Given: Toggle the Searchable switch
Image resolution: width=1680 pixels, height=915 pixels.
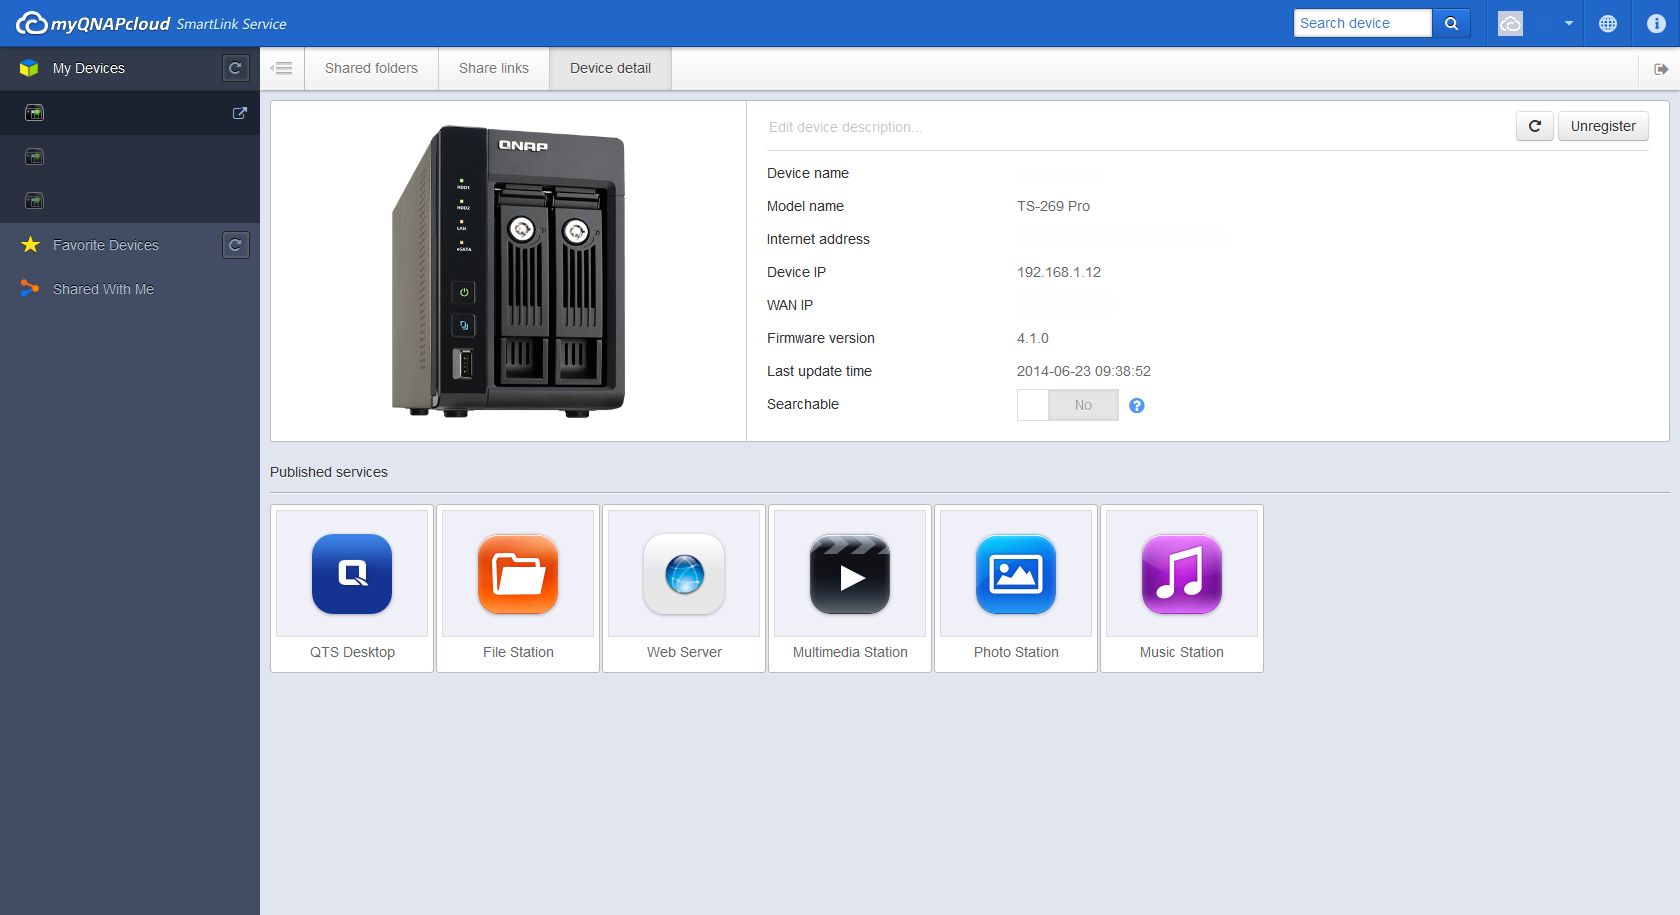Looking at the screenshot, I should [1067, 405].
